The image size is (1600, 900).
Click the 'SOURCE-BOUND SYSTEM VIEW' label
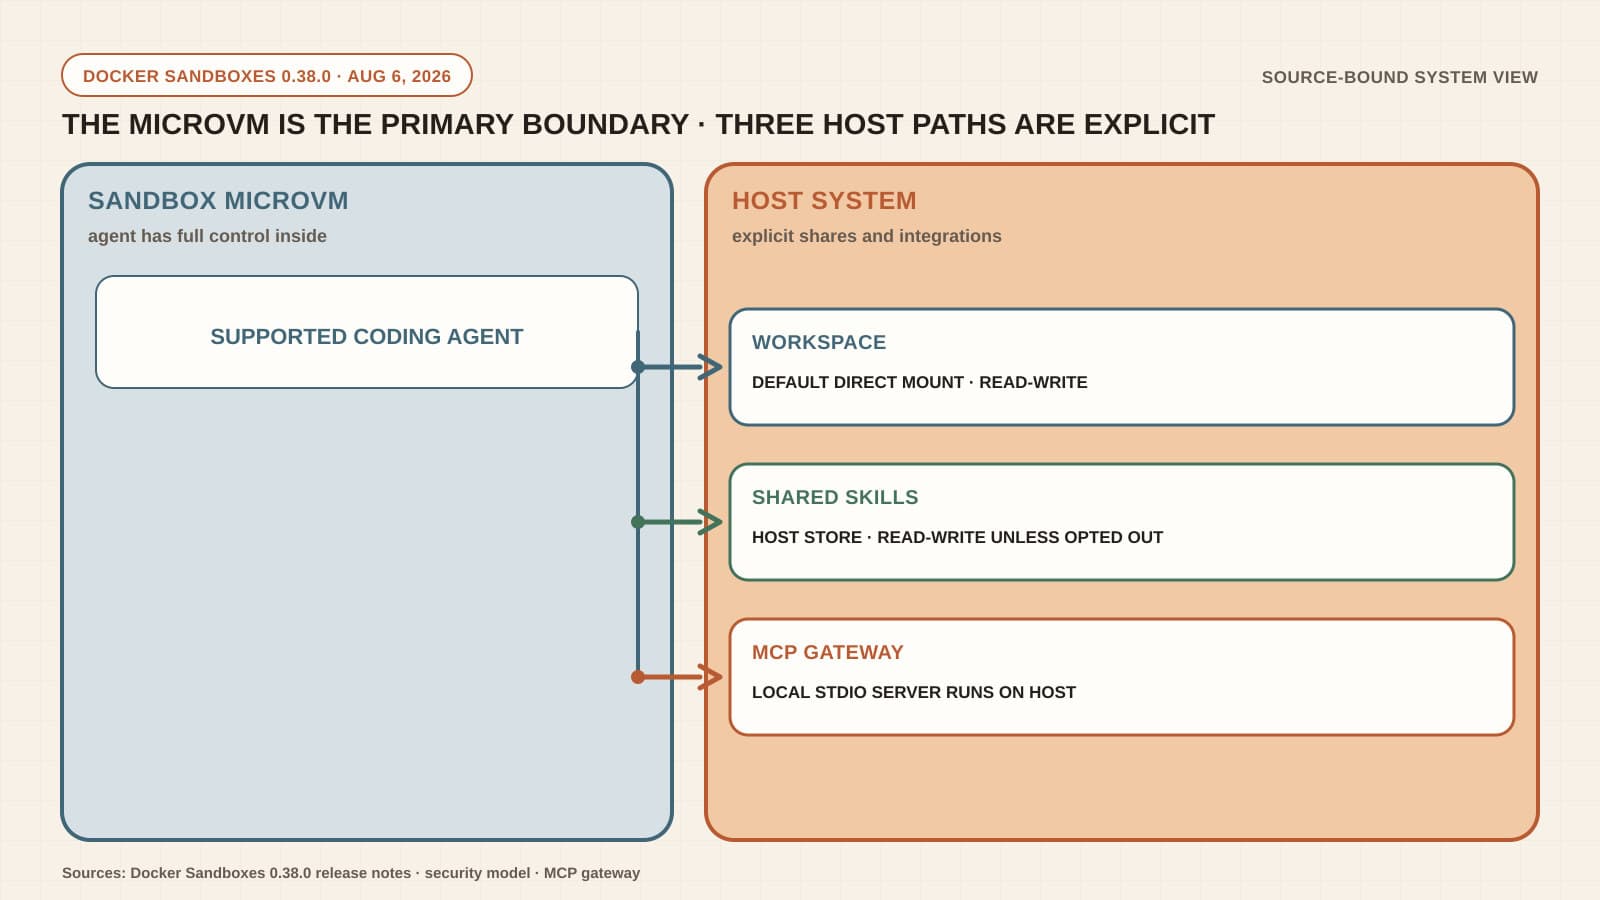[1399, 77]
